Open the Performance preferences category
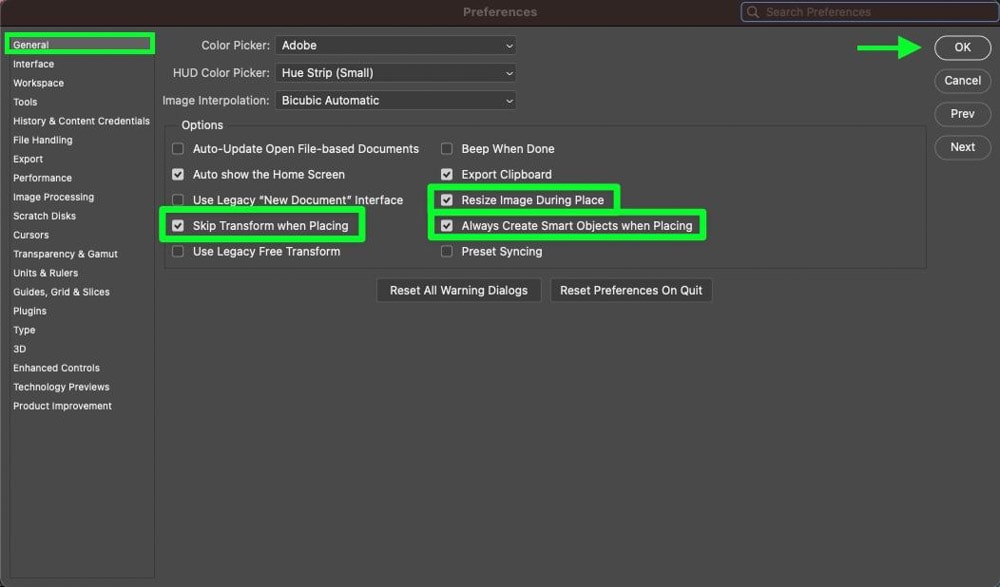The width and height of the screenshot is (1000, 587). (x=43, y=178)
